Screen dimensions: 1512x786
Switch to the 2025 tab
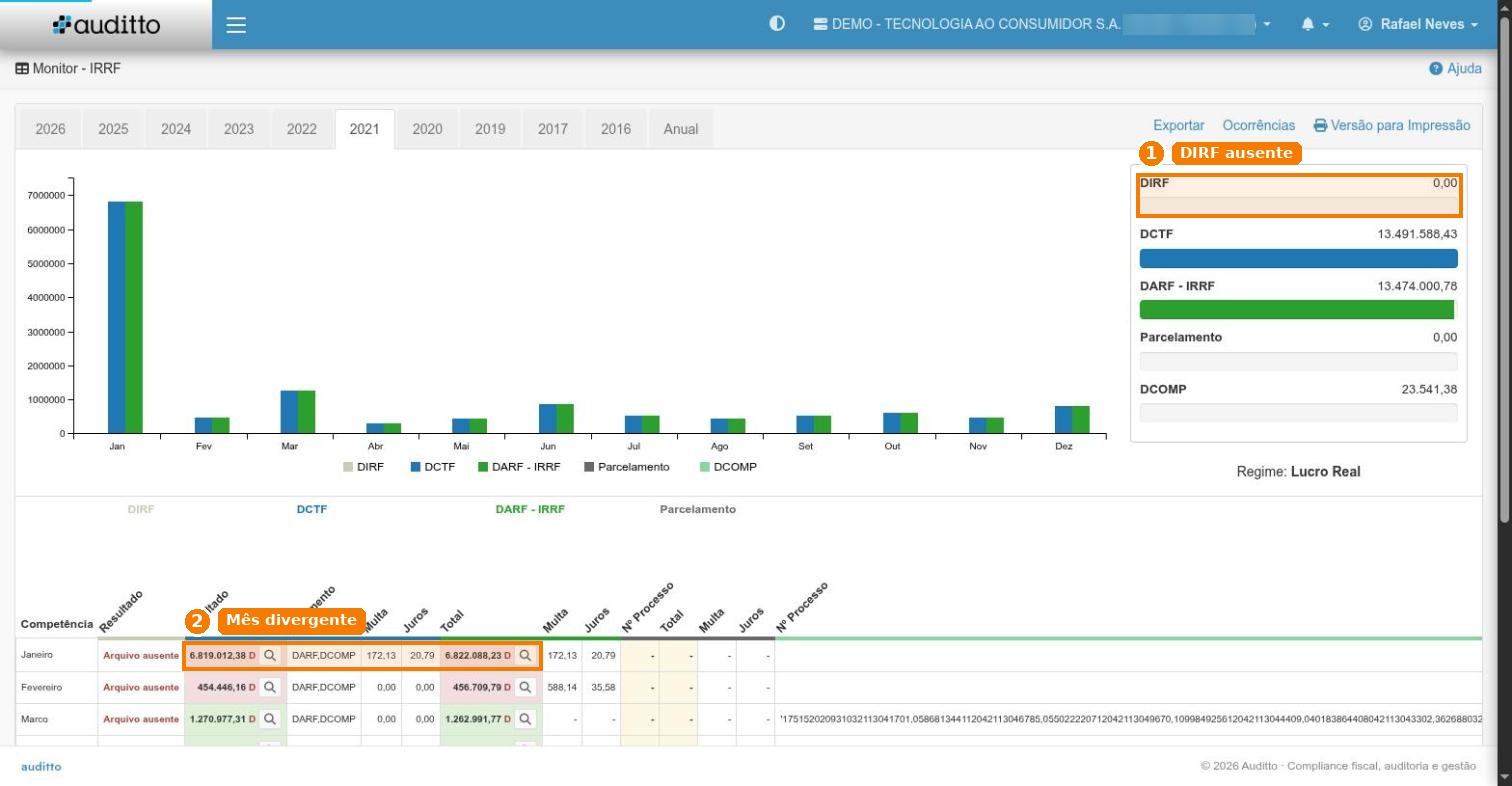click(x=113, y=129)
